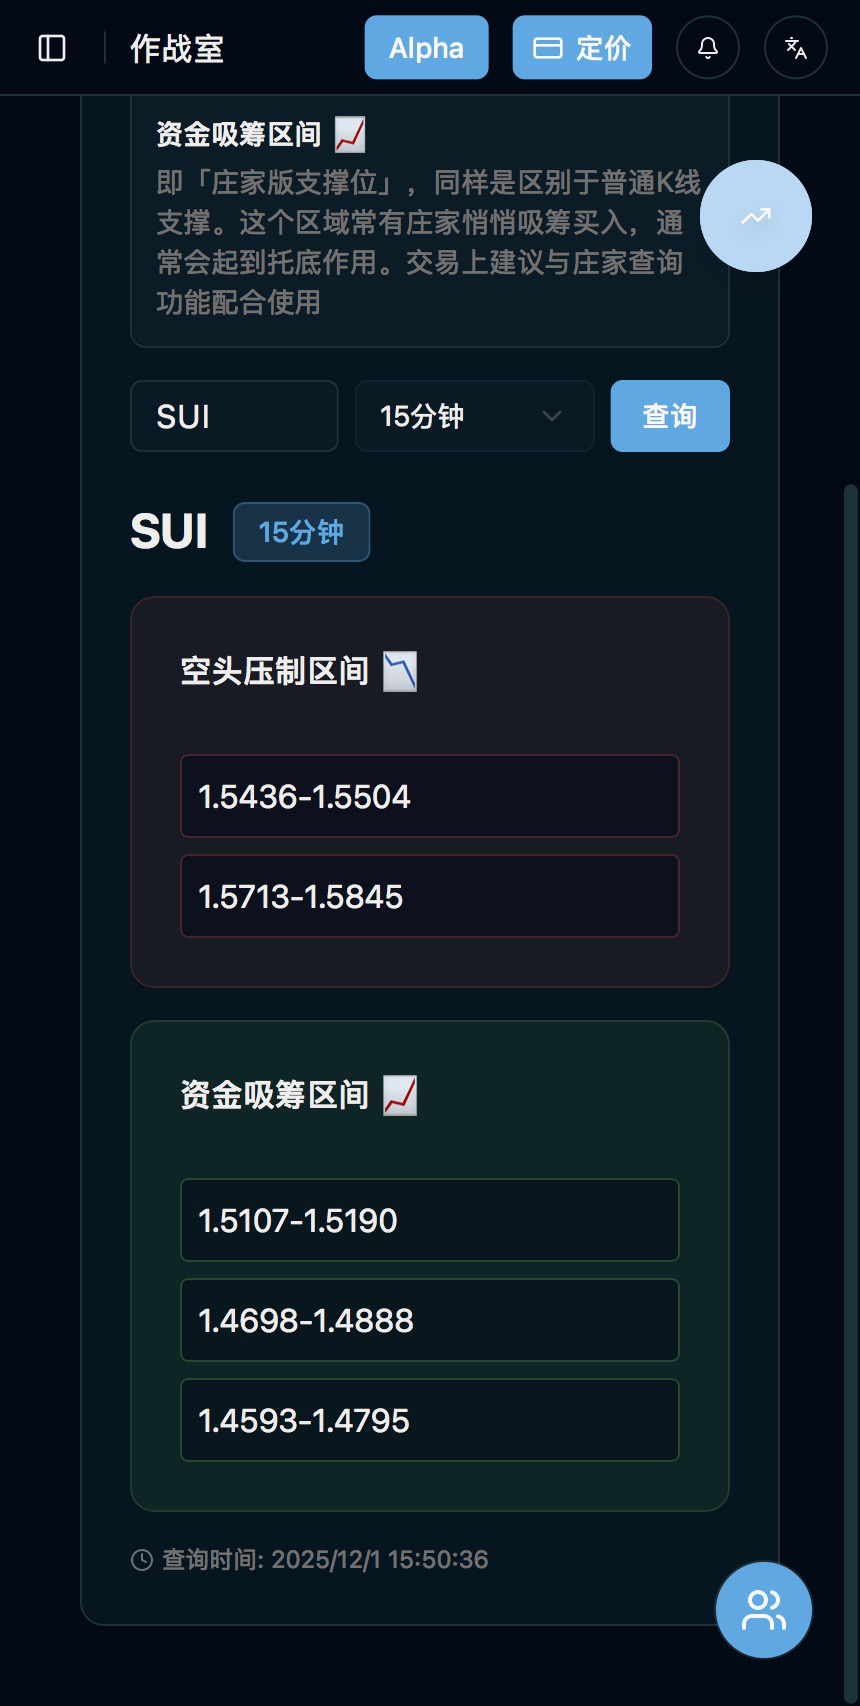The image size is (860, 1706).
Task: Click the uptrend chart emoji in the green panel
Action: point(400,1095)
